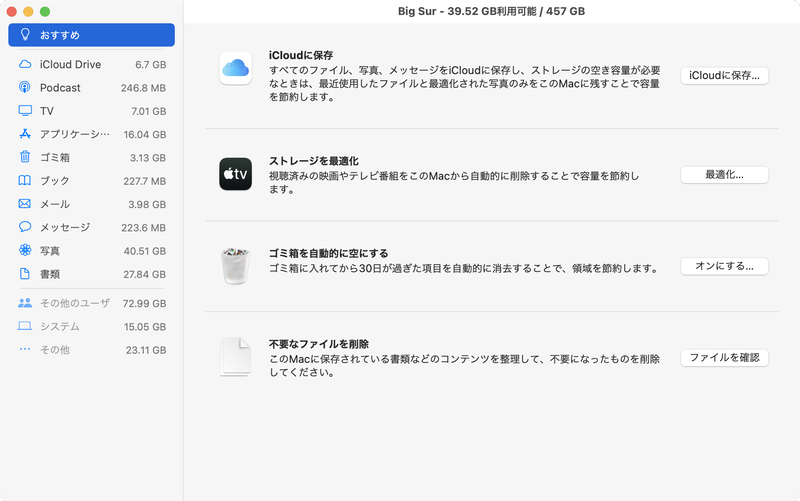Click the 6.7 GB size value
This screenshot has height=501, width=800.
tap(151, 65)
